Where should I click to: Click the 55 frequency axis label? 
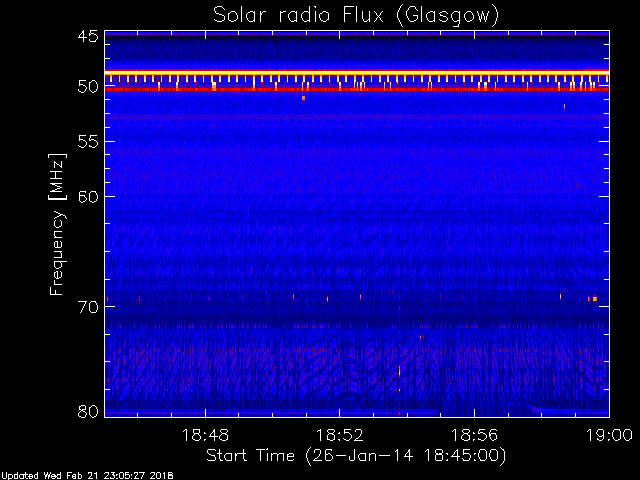(x=88, y=142)
